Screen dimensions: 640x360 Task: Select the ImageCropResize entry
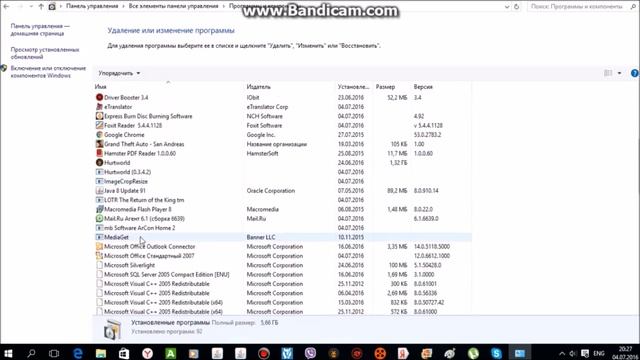pos(282,181)
